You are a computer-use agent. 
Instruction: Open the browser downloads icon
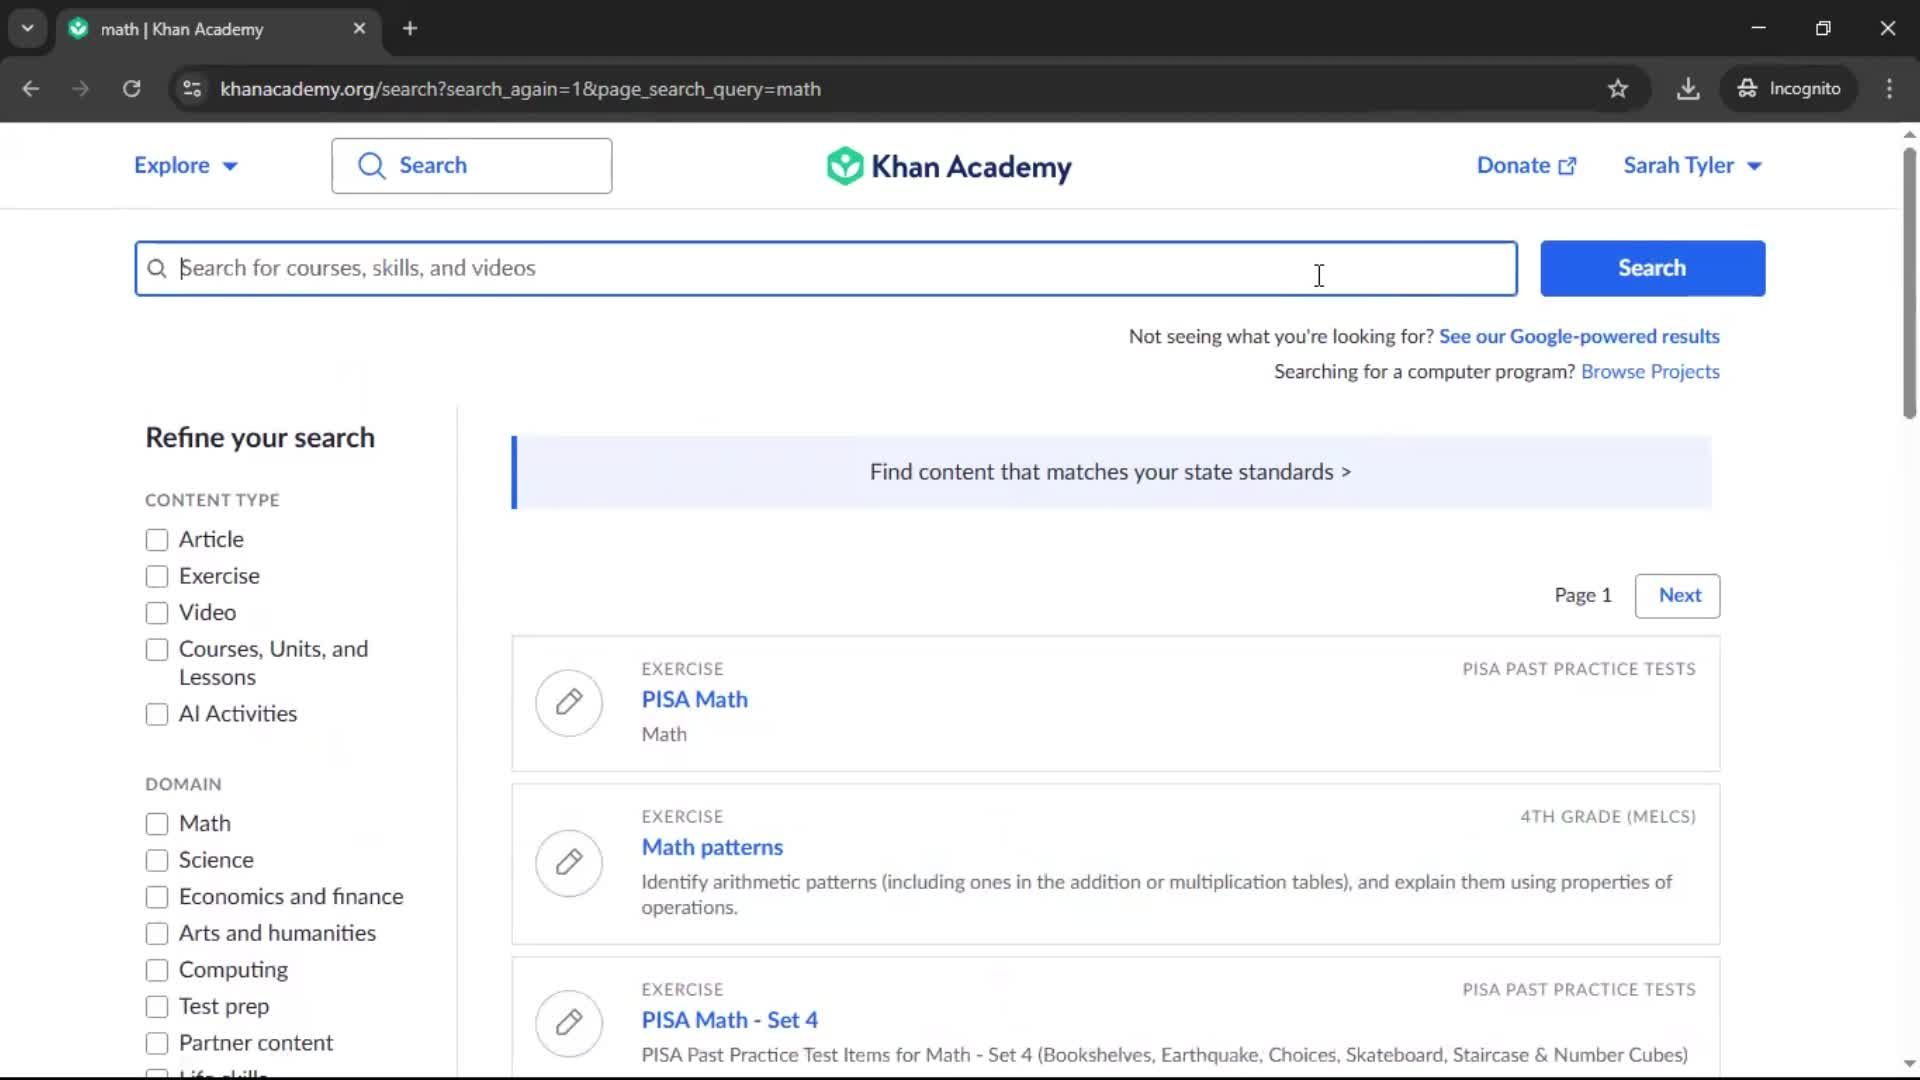pos(1688,89)
